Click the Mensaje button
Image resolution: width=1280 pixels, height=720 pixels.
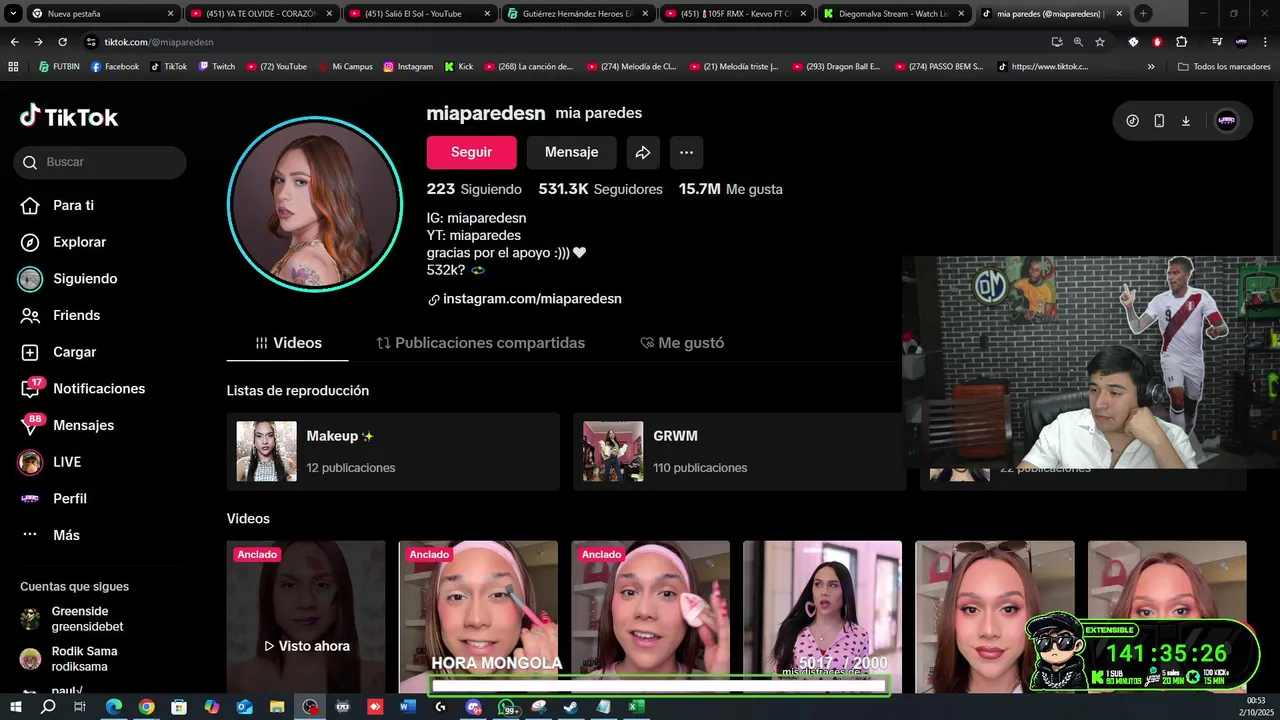(571, 152)
